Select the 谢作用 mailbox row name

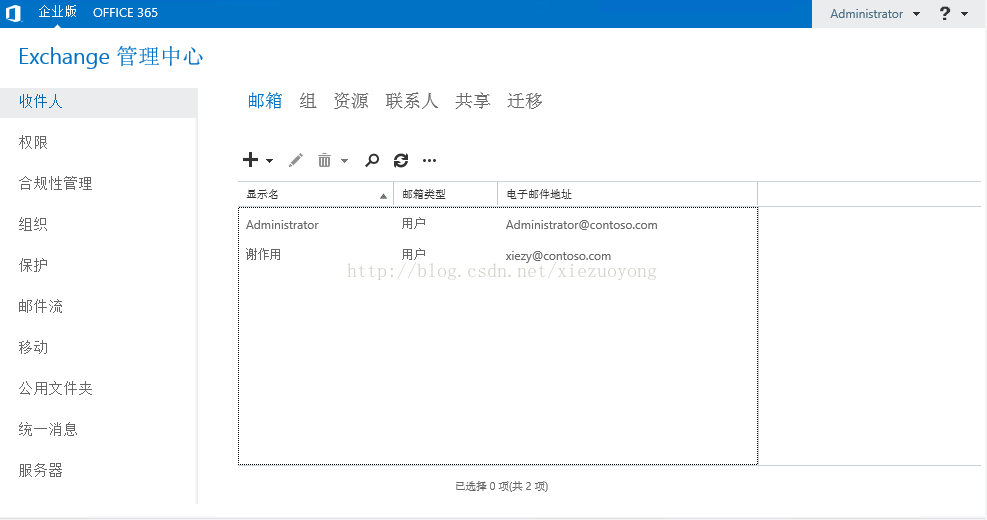click(x=263, y=254)
